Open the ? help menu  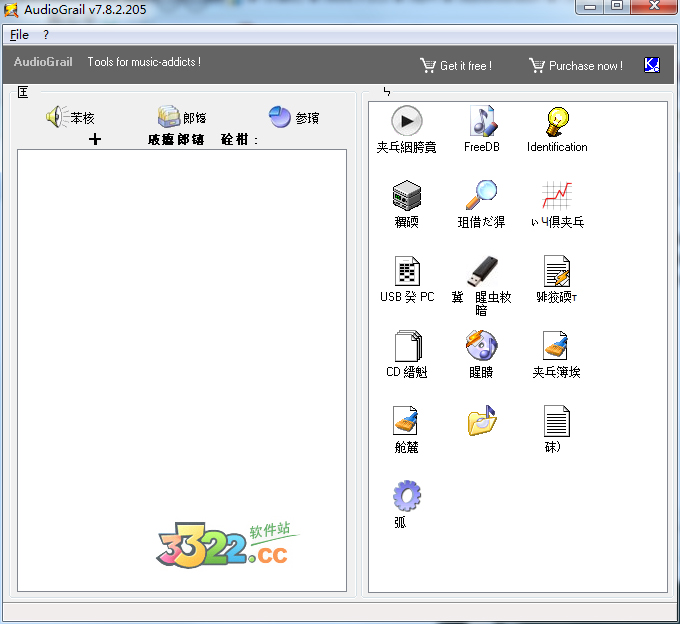coord(46,35)
